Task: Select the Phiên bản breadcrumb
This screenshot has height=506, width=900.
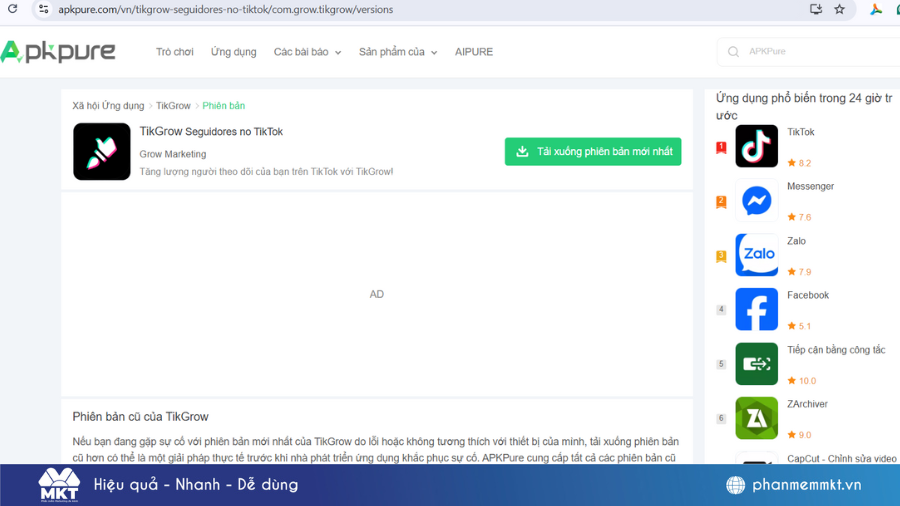Action: [223, 106]
